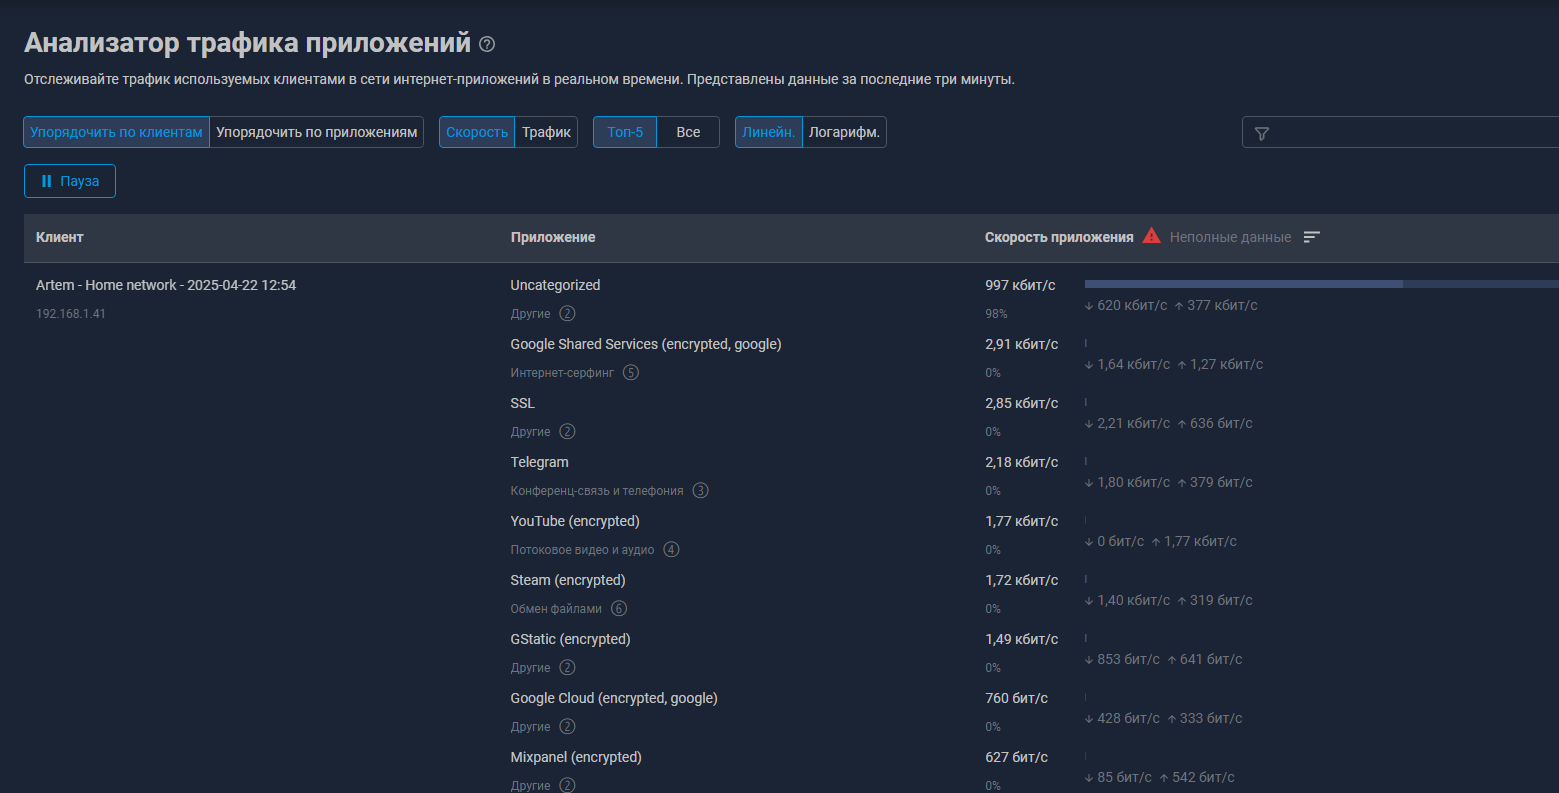Click the sort icon in speed column
The width and height of the screenshot is (1559, 793).
tap(1312, 237)
